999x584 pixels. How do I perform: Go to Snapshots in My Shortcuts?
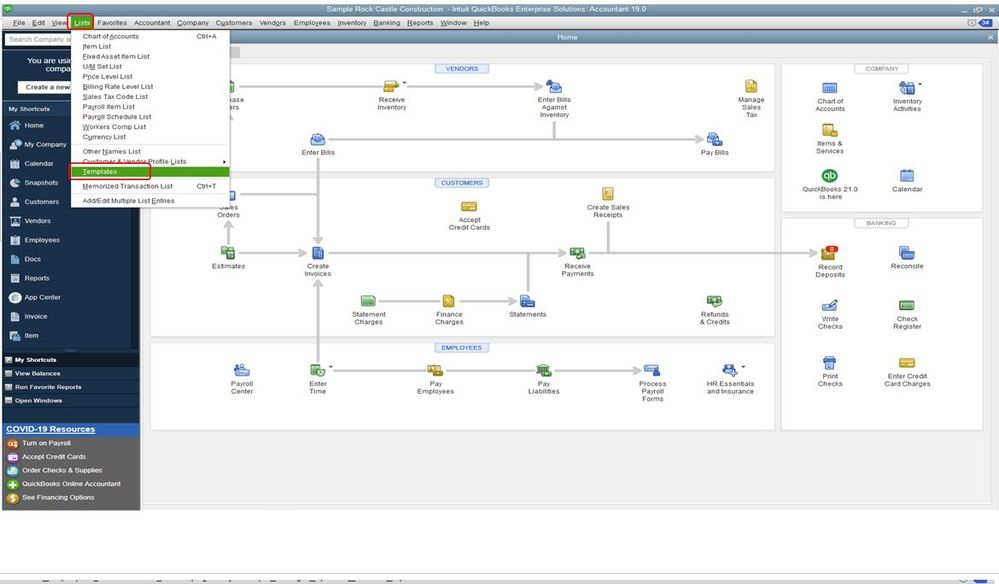click(41, 183)
